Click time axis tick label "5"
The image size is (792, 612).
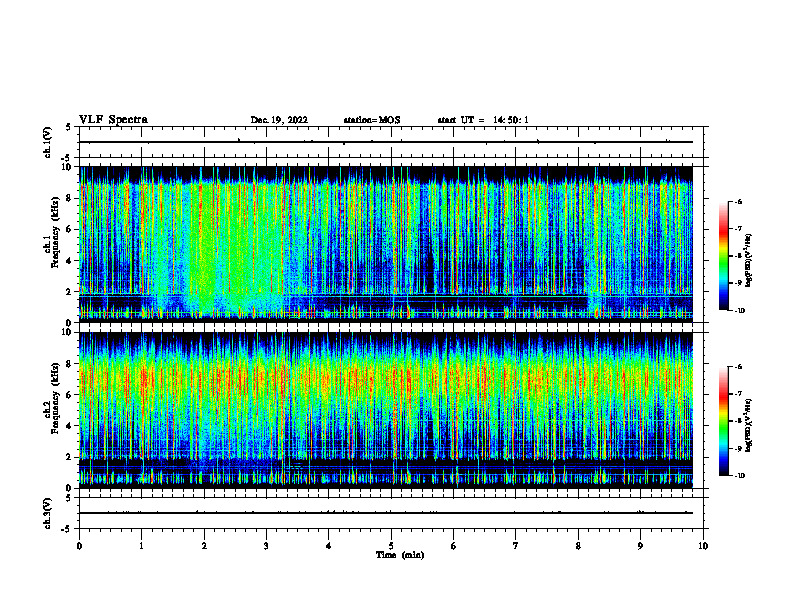pos(391,546)
